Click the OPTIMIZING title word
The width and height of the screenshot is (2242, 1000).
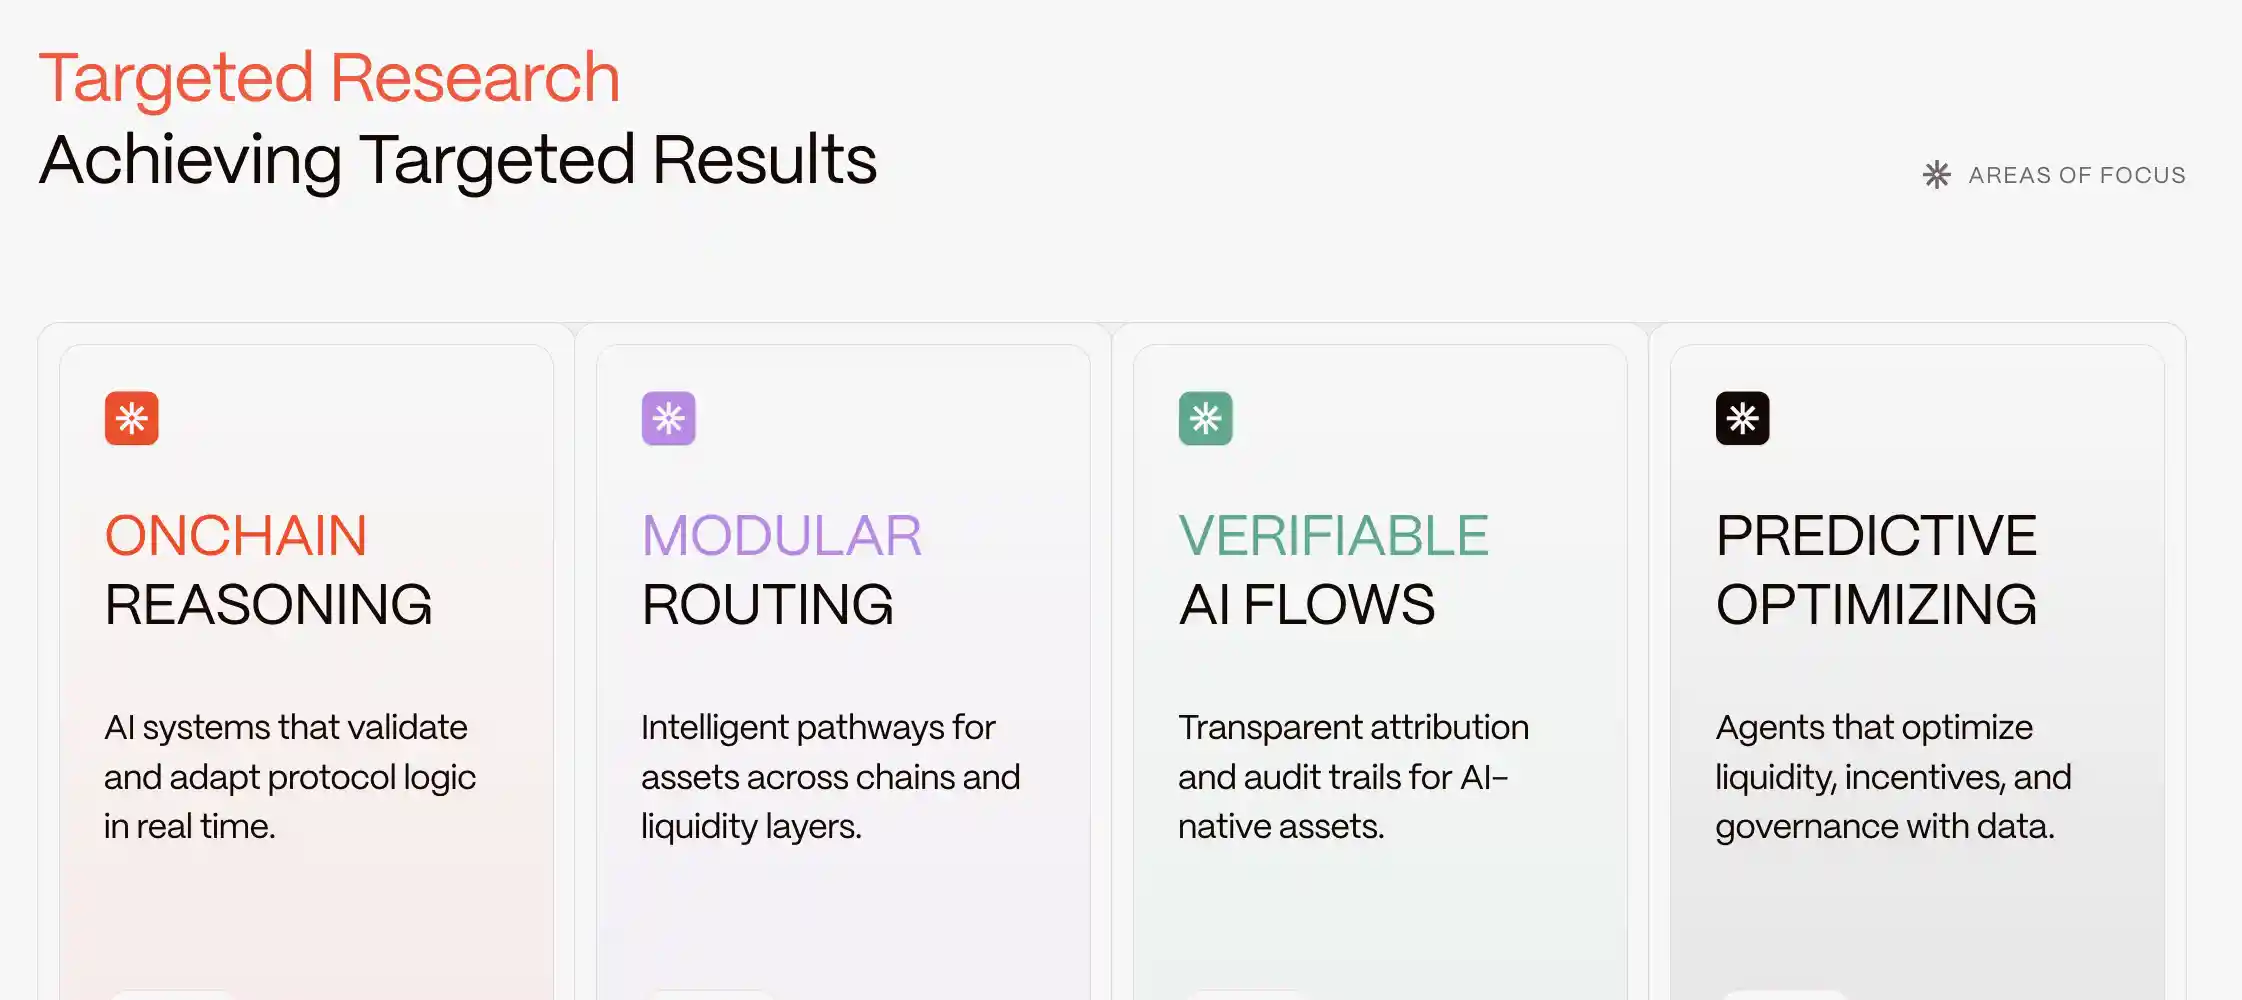[1876, 604]
